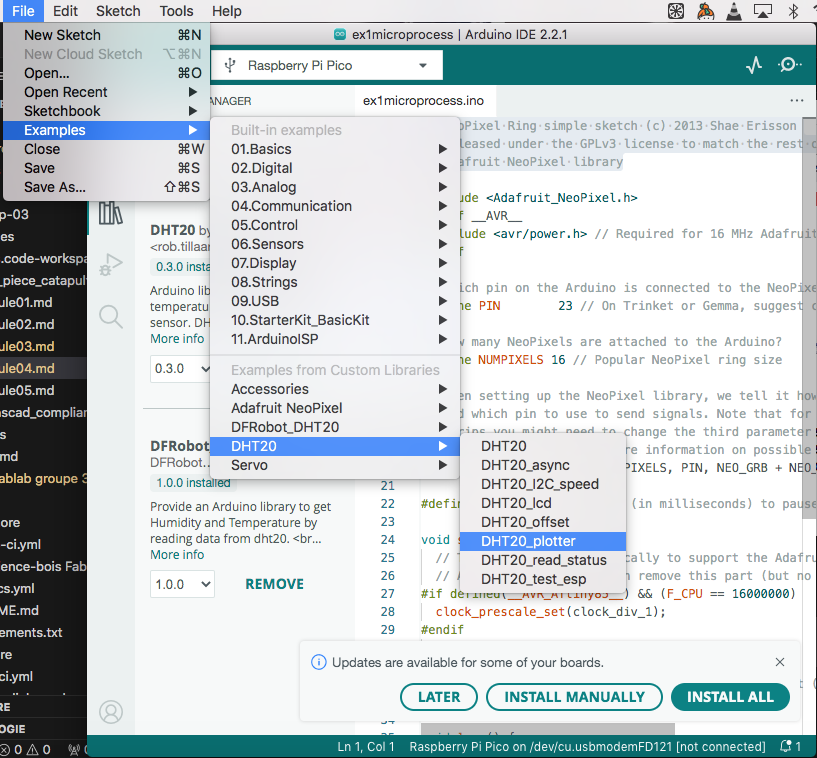Open Sketchbook submenu in File menu
The width and height of the screenshot is (817, 758).
pos(106,111)
